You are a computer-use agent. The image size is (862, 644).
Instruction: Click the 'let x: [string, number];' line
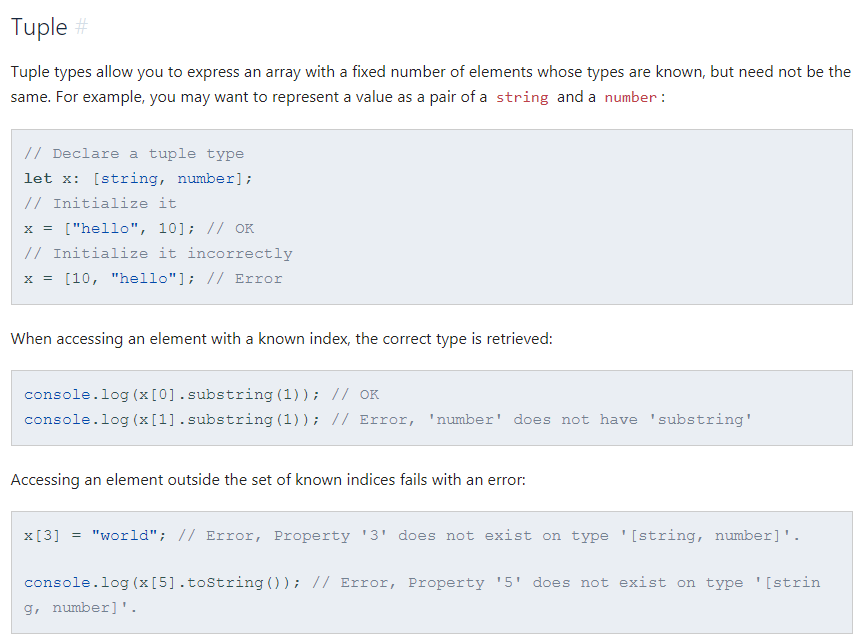click(x=138, y=179)
